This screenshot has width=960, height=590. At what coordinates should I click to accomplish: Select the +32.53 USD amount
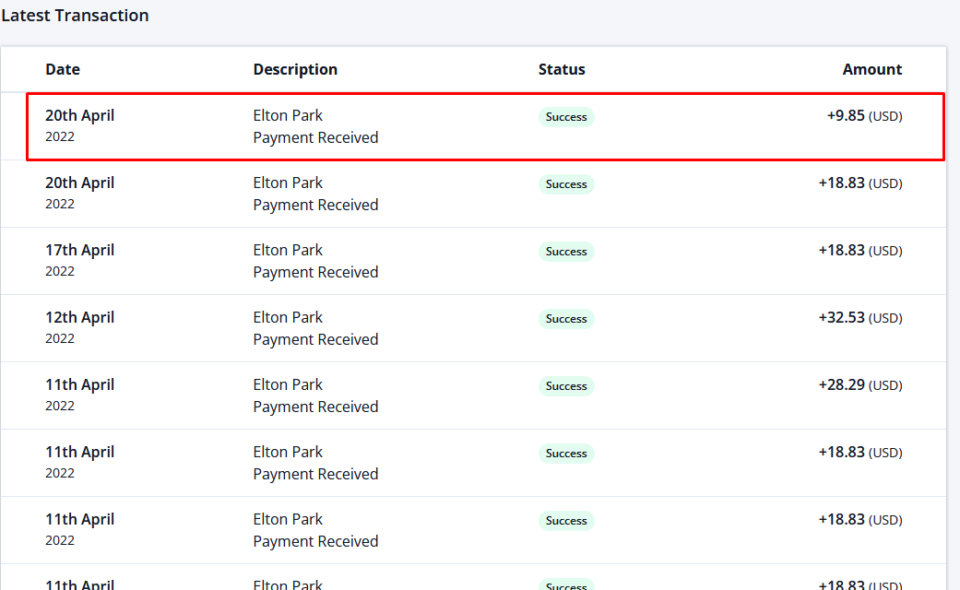coord(859,318)
